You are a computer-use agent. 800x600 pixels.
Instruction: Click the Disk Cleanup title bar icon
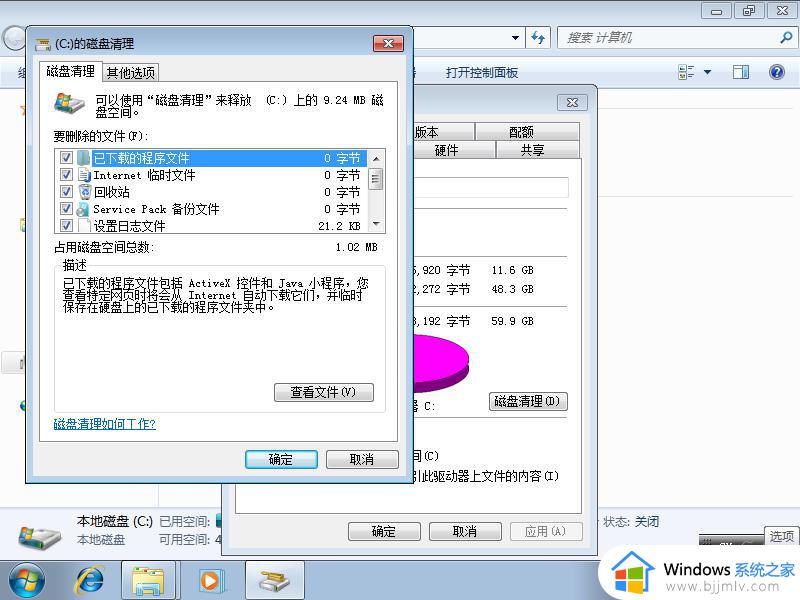click(x=43, y=44)
